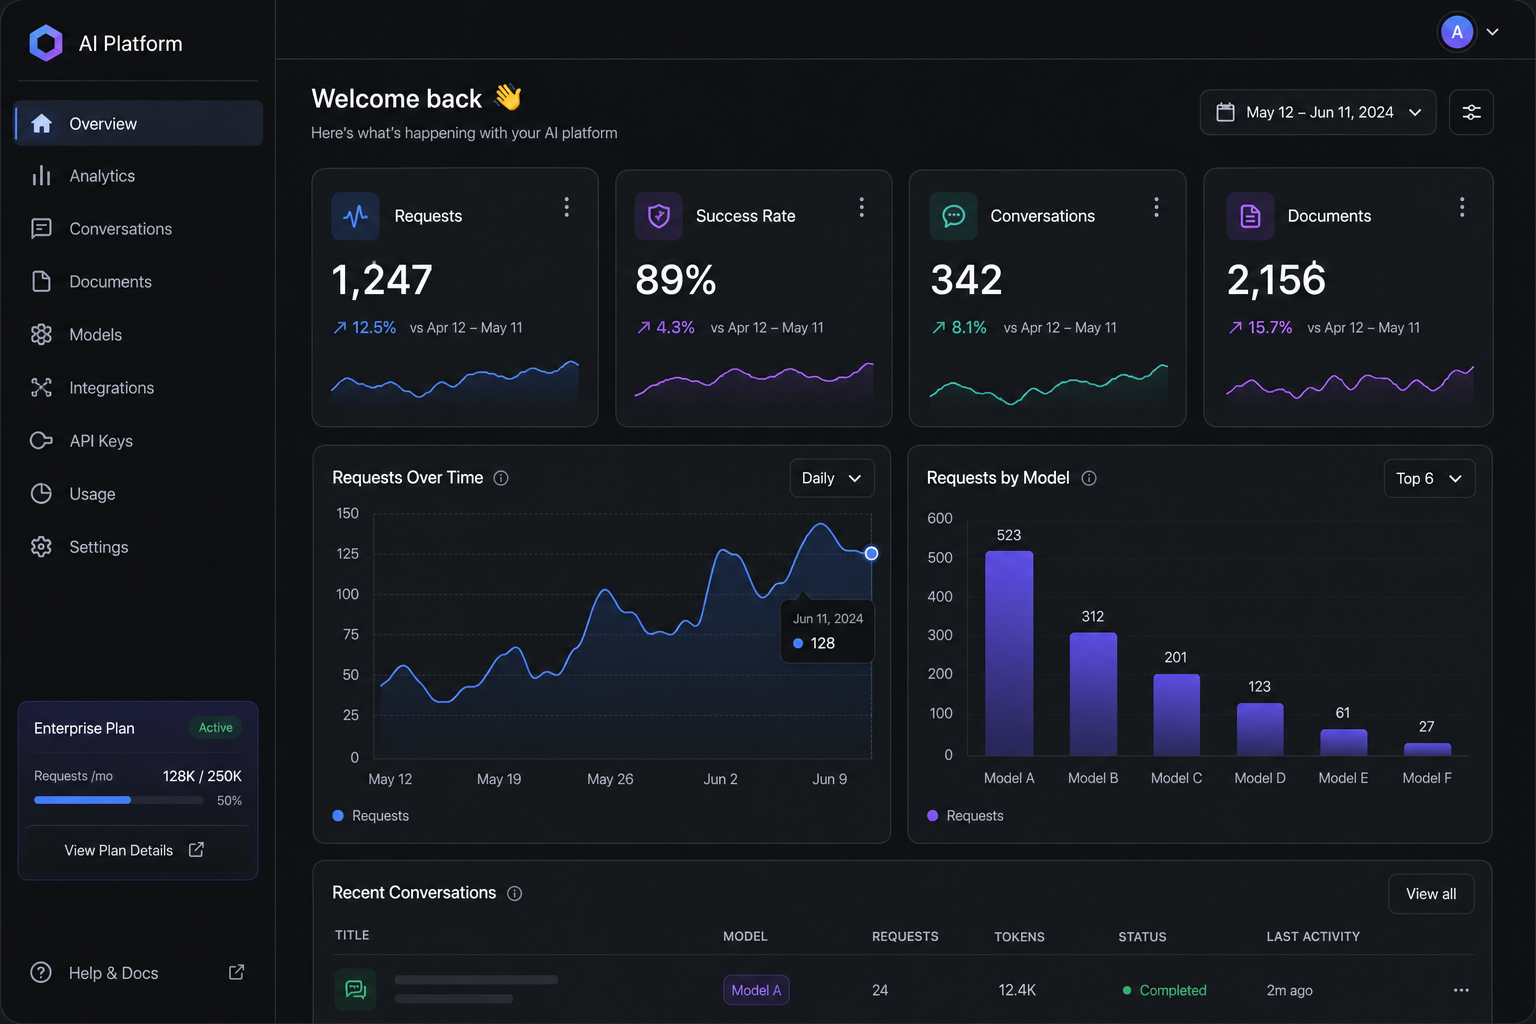1536x1024 pixels.
Task: Click the filter sliders icon button
Action: coord(1471,112)
